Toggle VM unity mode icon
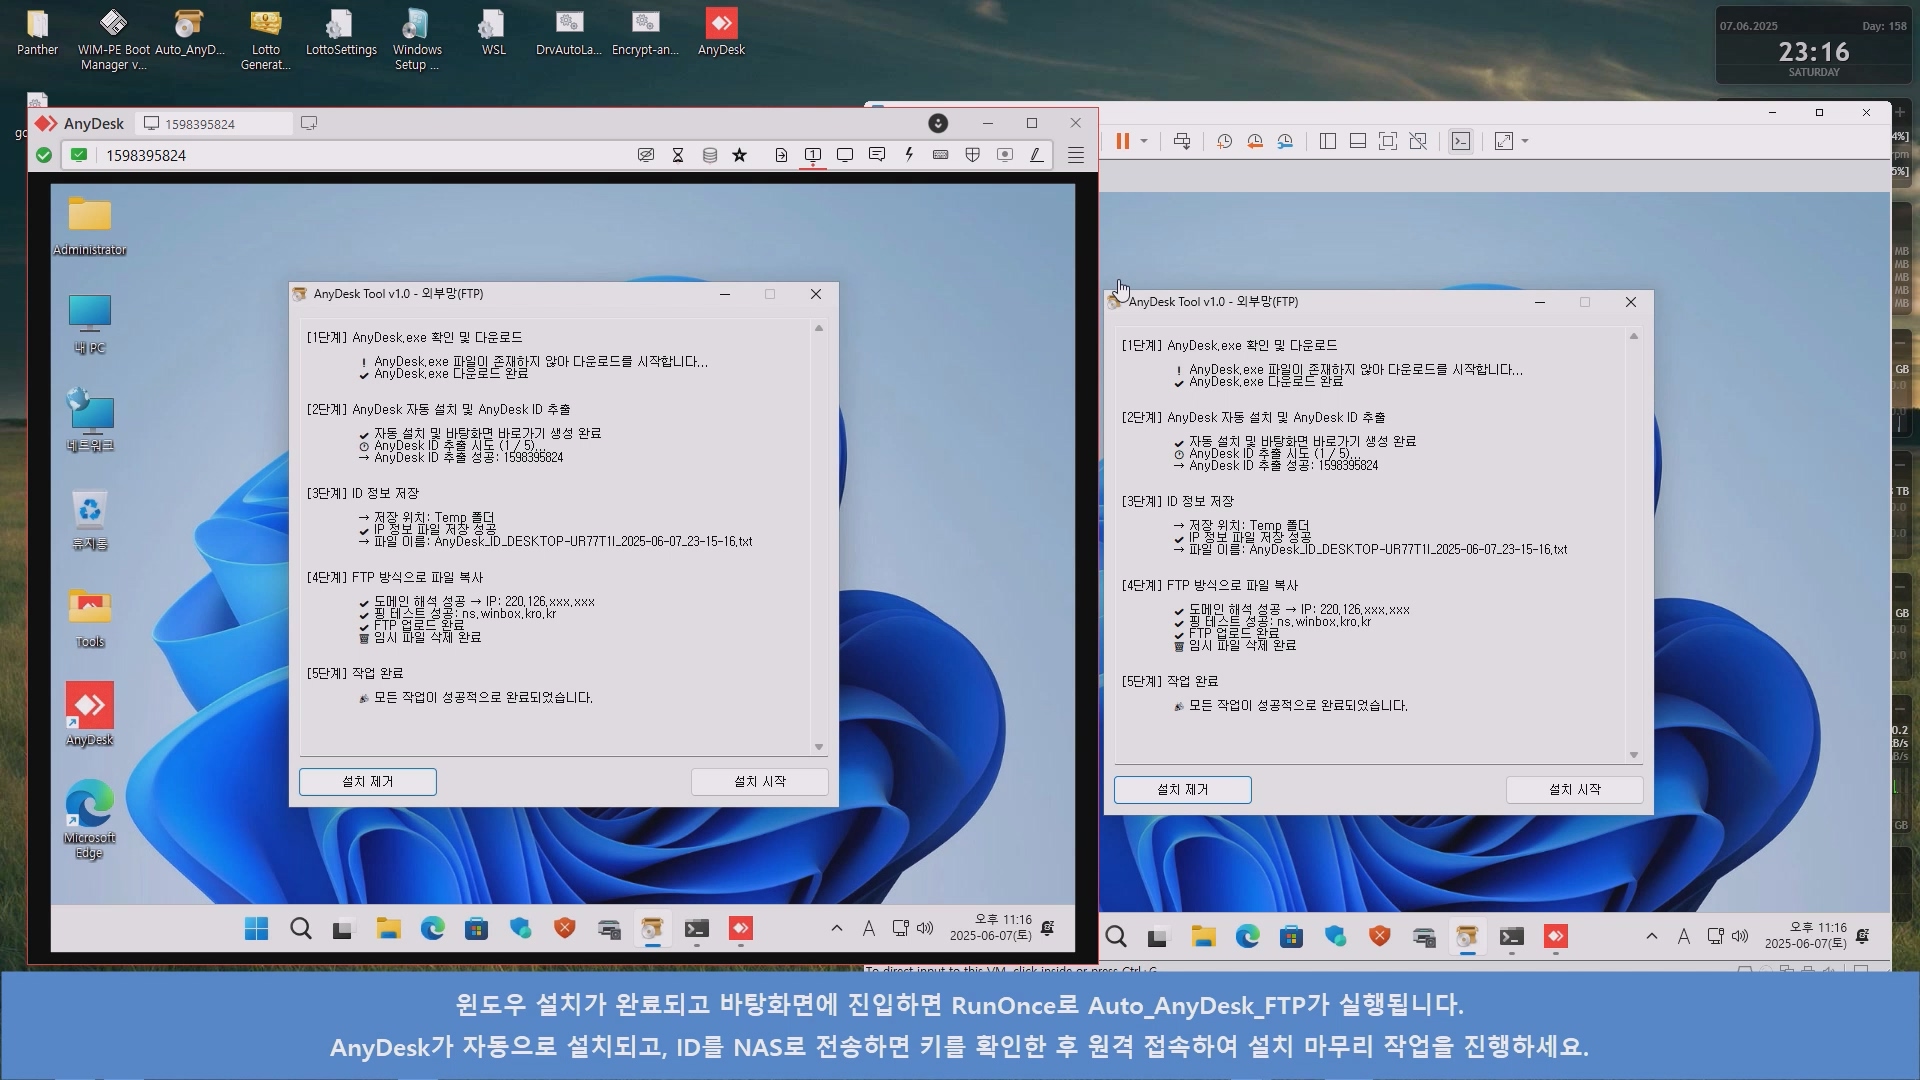Screen dimensions: 1920x1080 pyautogui.click(x=1418, y=141)
